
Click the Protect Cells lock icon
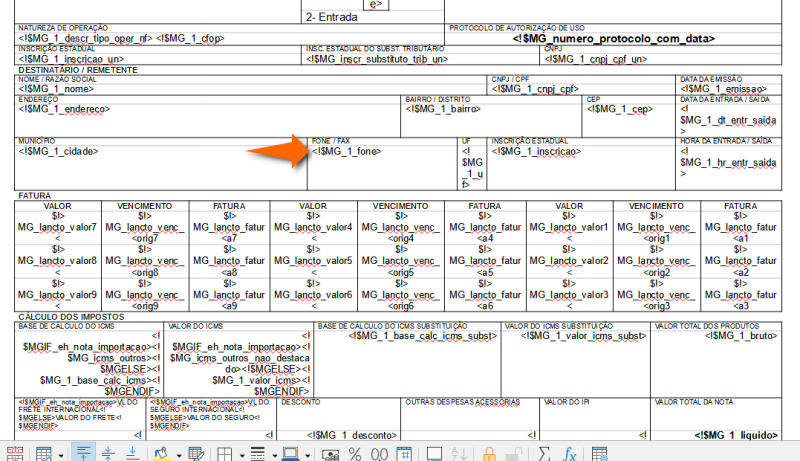(489, 453)
